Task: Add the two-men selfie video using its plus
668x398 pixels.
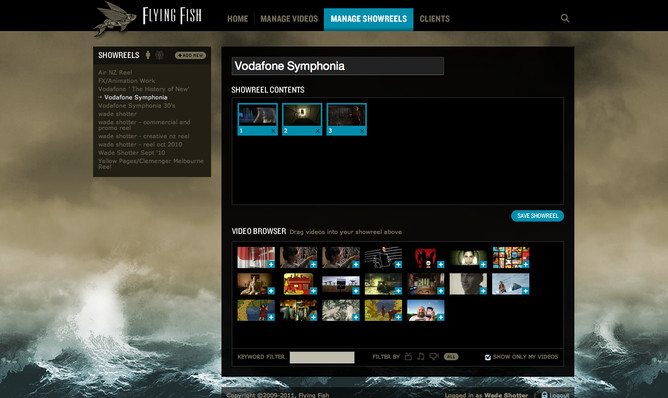Action: tap(441, 317)
